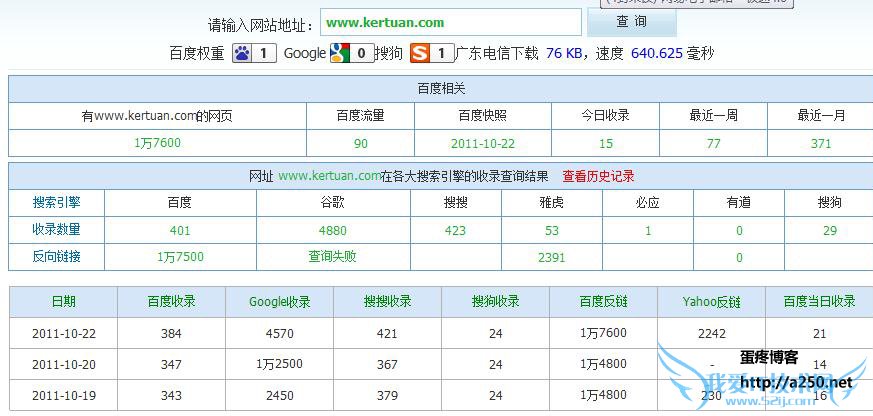Click Google indexed count 4880

[333, 231]
